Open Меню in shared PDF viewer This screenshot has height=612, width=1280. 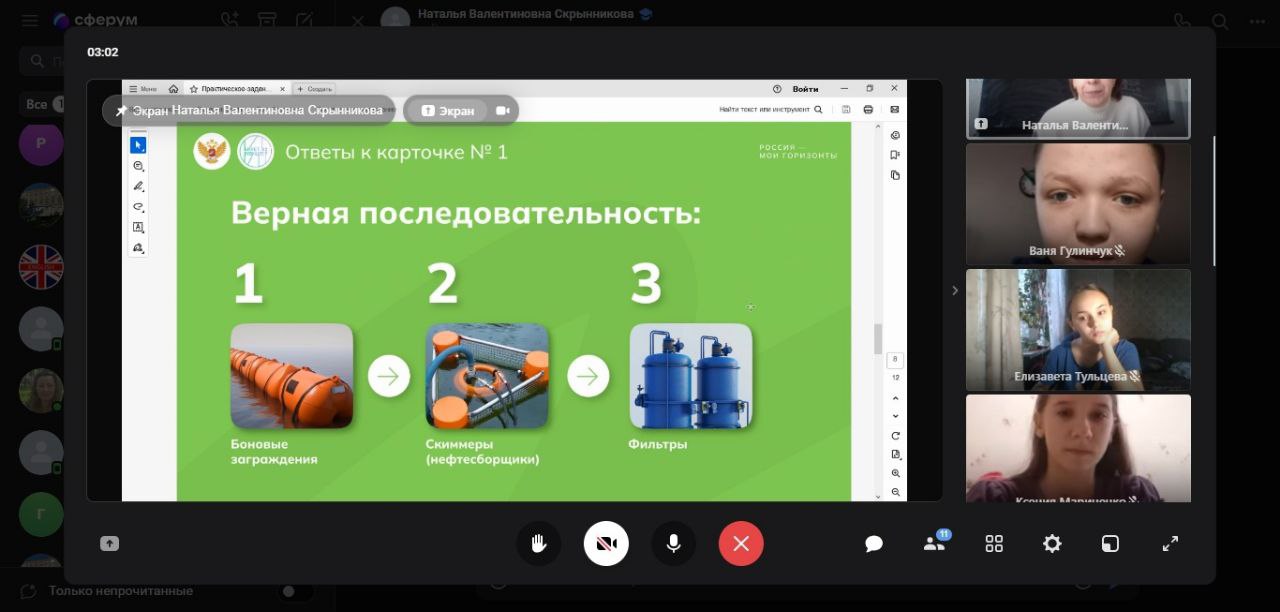pos(142,89)
